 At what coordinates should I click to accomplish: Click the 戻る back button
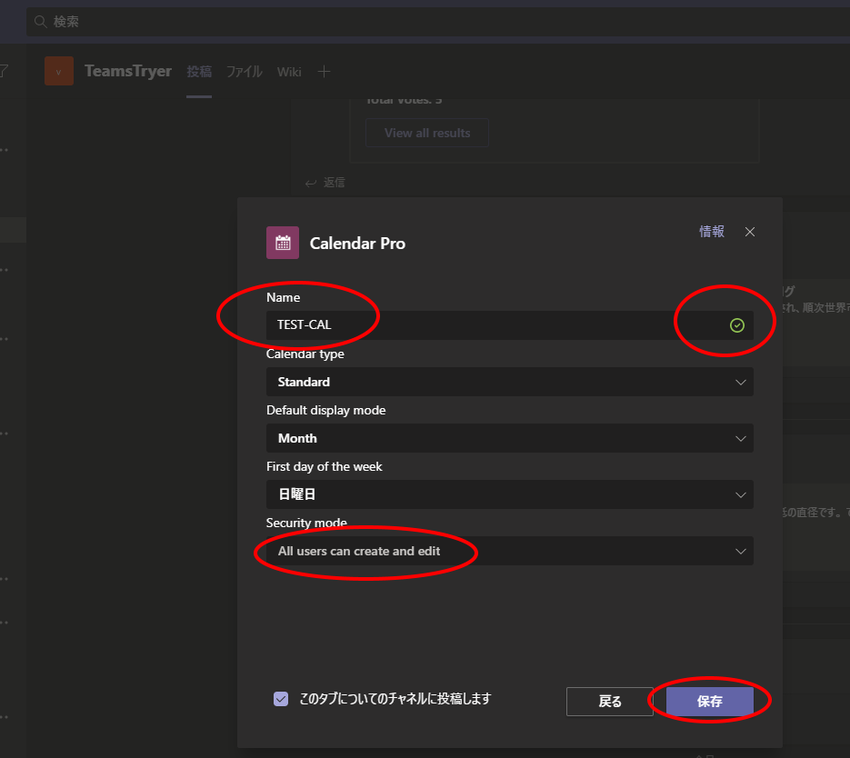610,702
